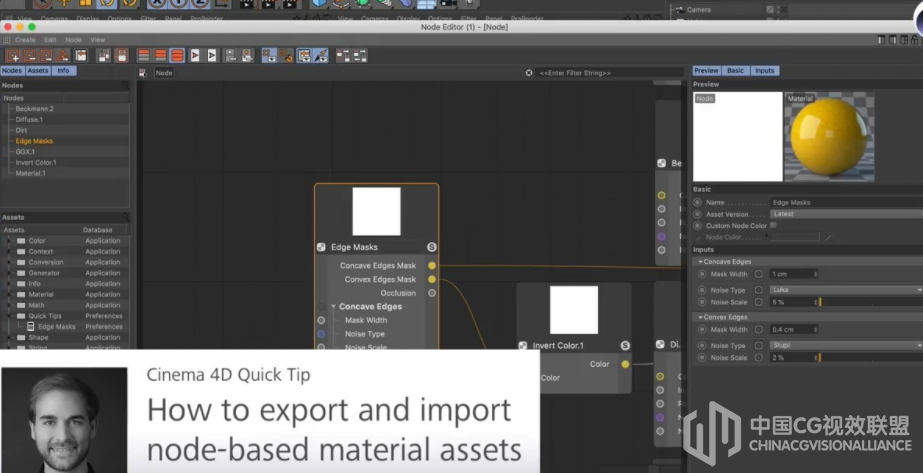Expand the Math folder in Assets list
The width and height of the screenshot is (923, 473).
(x=8, y=305)
